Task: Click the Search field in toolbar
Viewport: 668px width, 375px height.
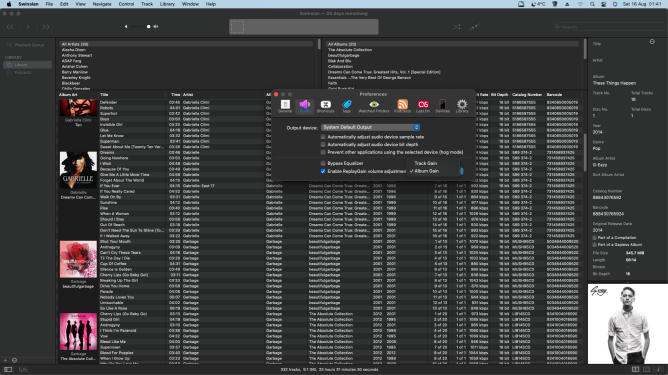Action: tap(609, 27)
